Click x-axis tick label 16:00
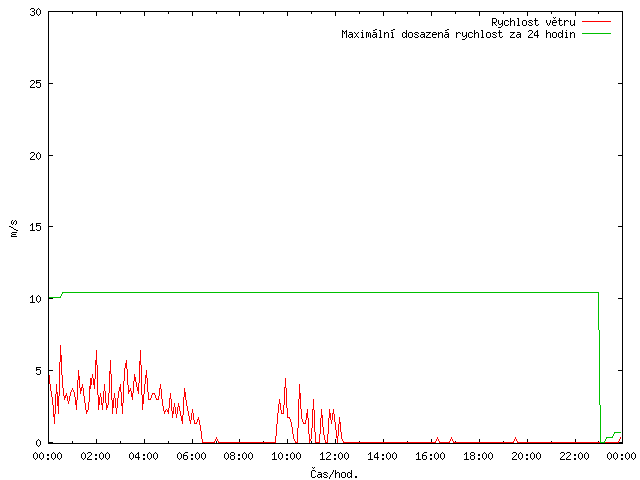Screen dimensions: 640x480 coord(430,456)
